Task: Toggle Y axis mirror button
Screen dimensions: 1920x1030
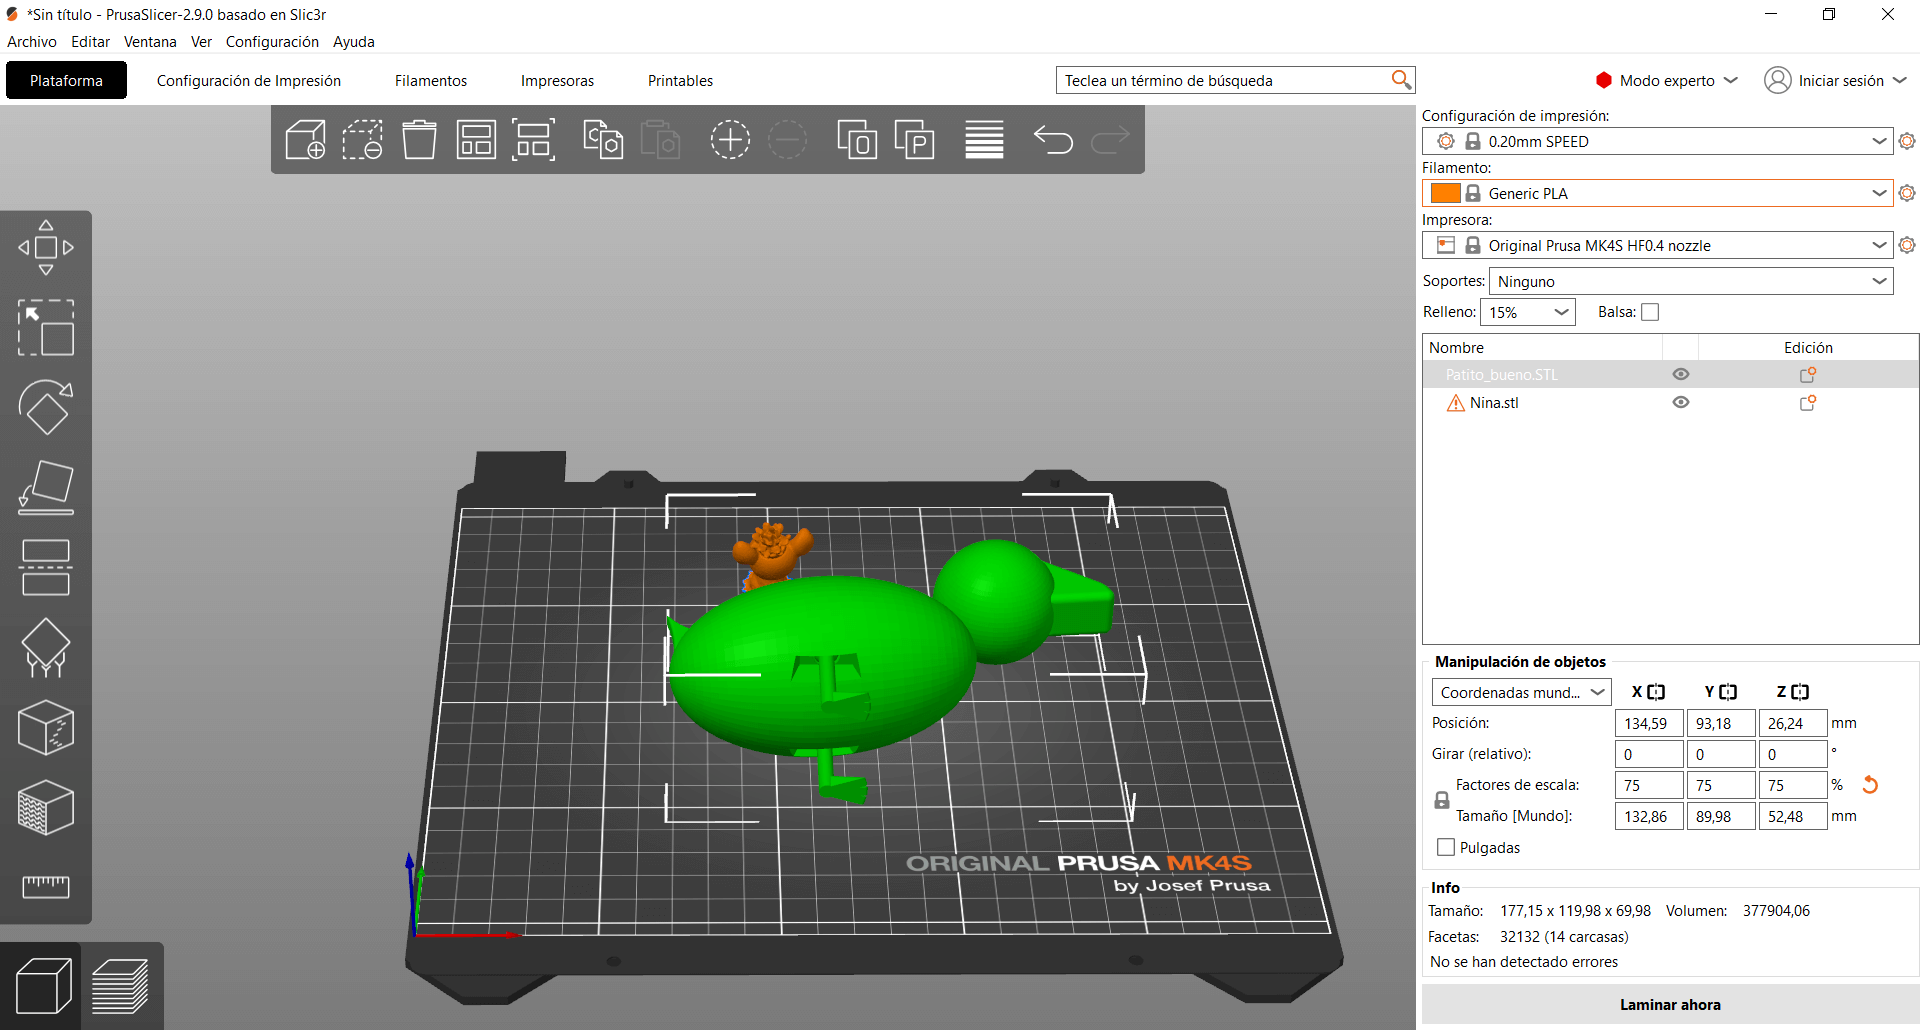Action: 1728,692
